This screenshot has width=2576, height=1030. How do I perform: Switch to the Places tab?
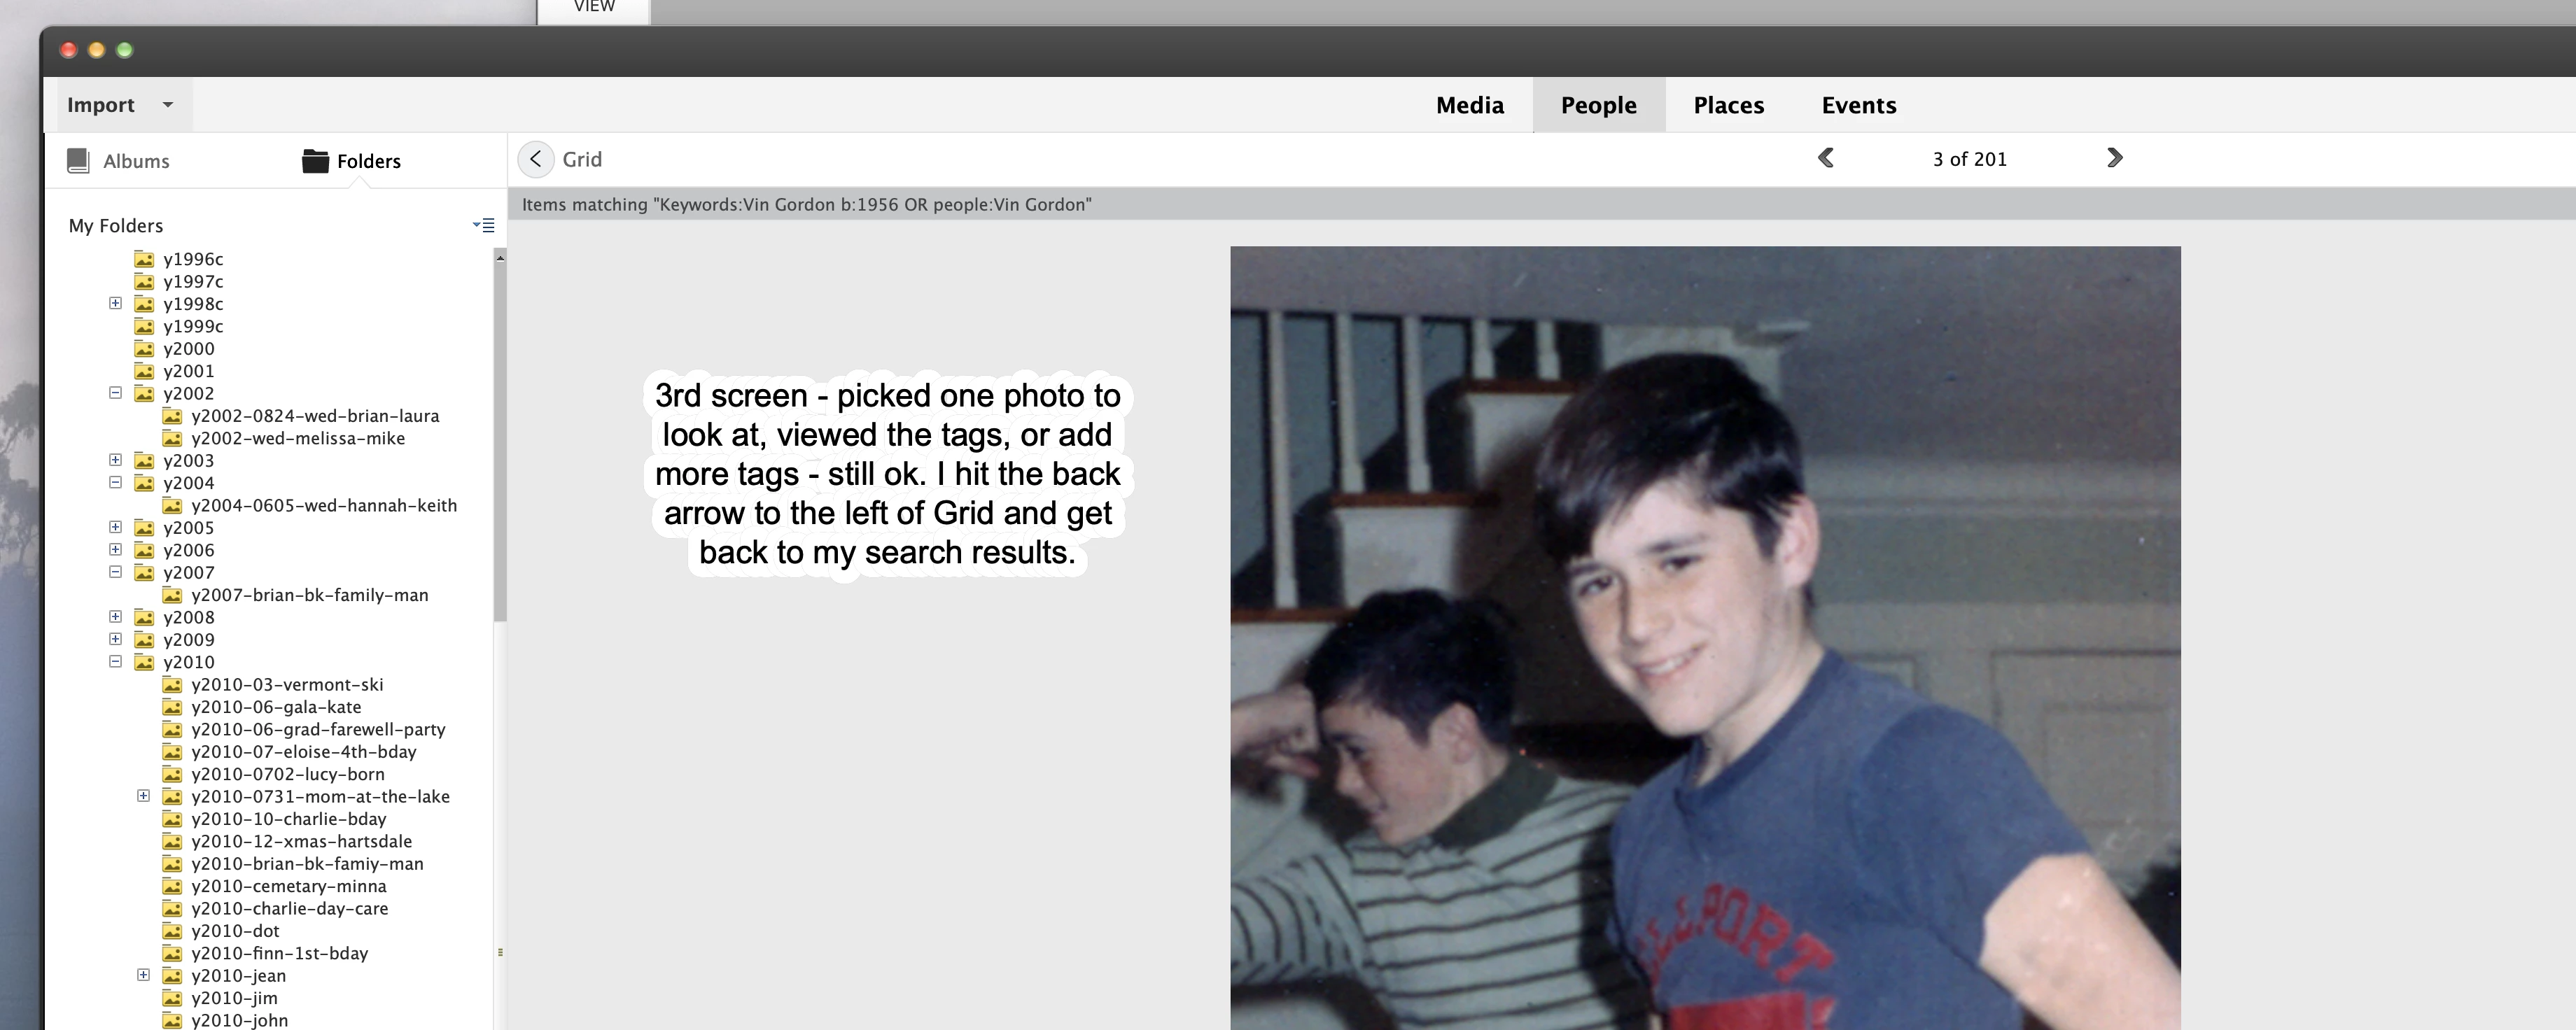[x=1728, y=105]
